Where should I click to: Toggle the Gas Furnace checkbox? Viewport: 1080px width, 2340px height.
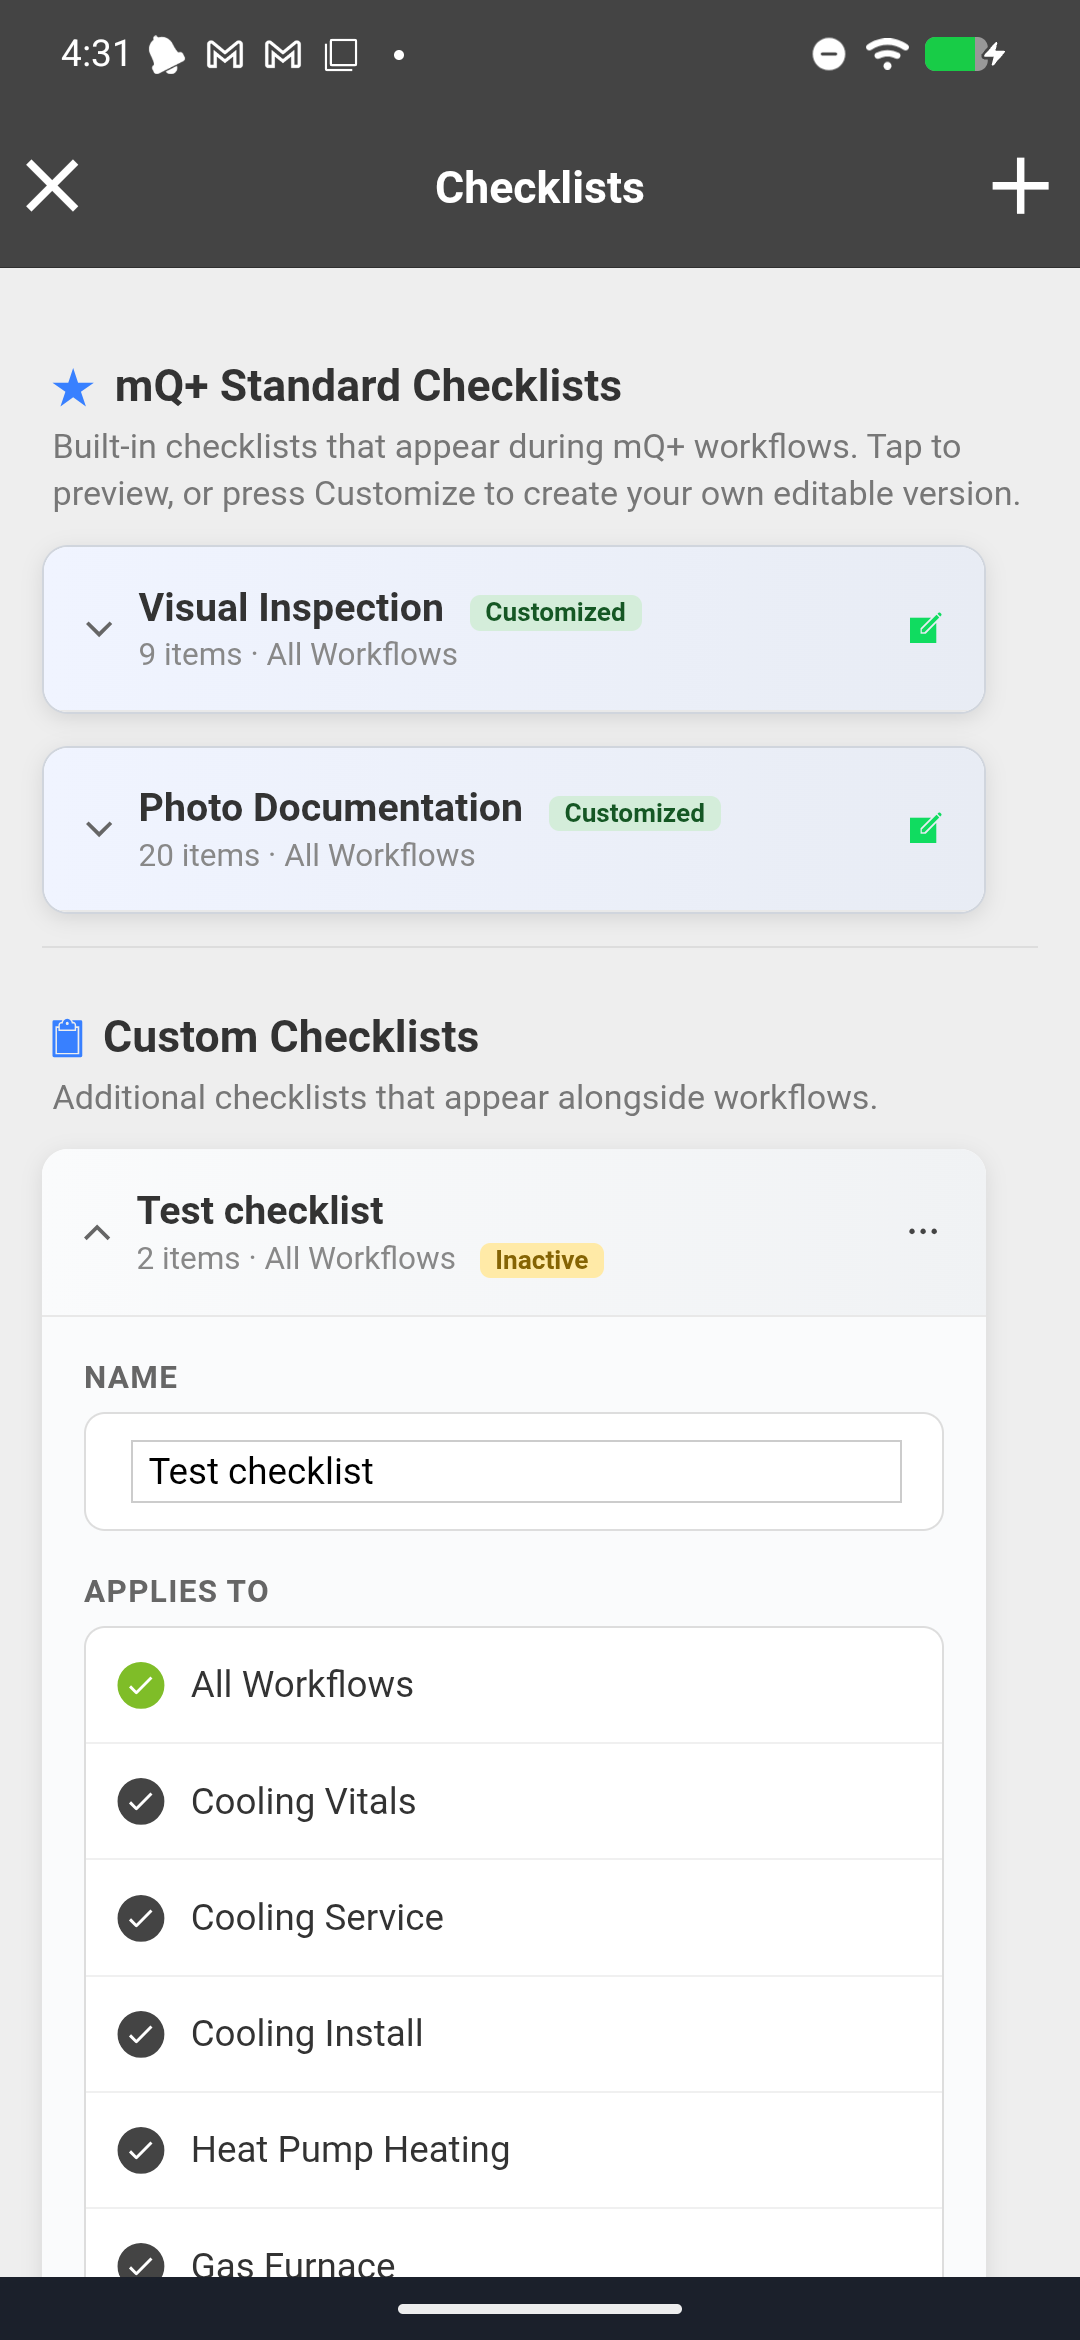[141, 2260]
